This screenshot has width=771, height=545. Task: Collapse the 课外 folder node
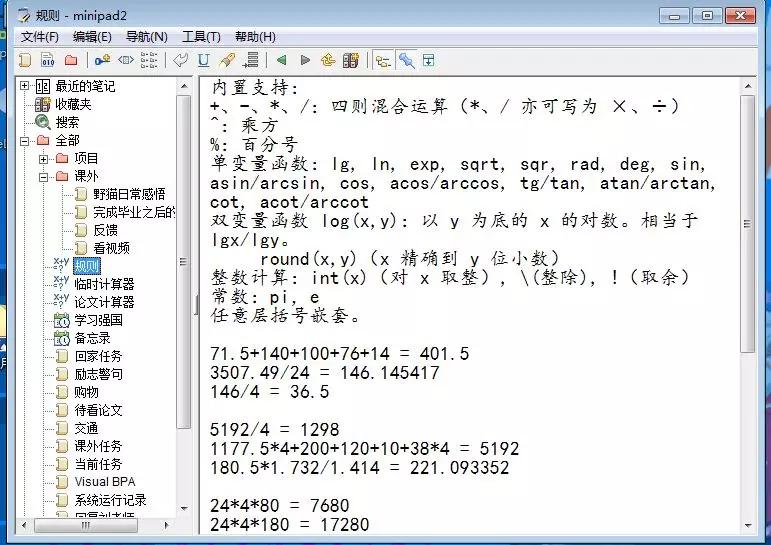click(43, 177)
